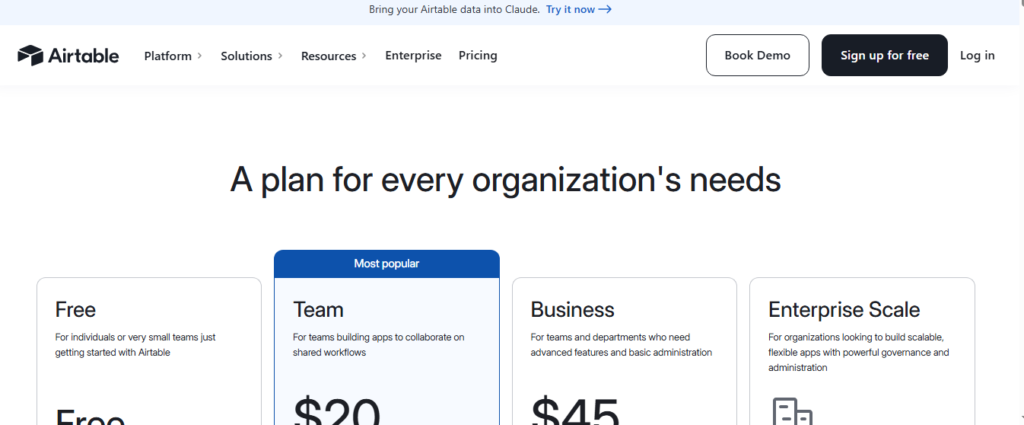
Task: Click the Business plan description text
Action: pos(621,345)
